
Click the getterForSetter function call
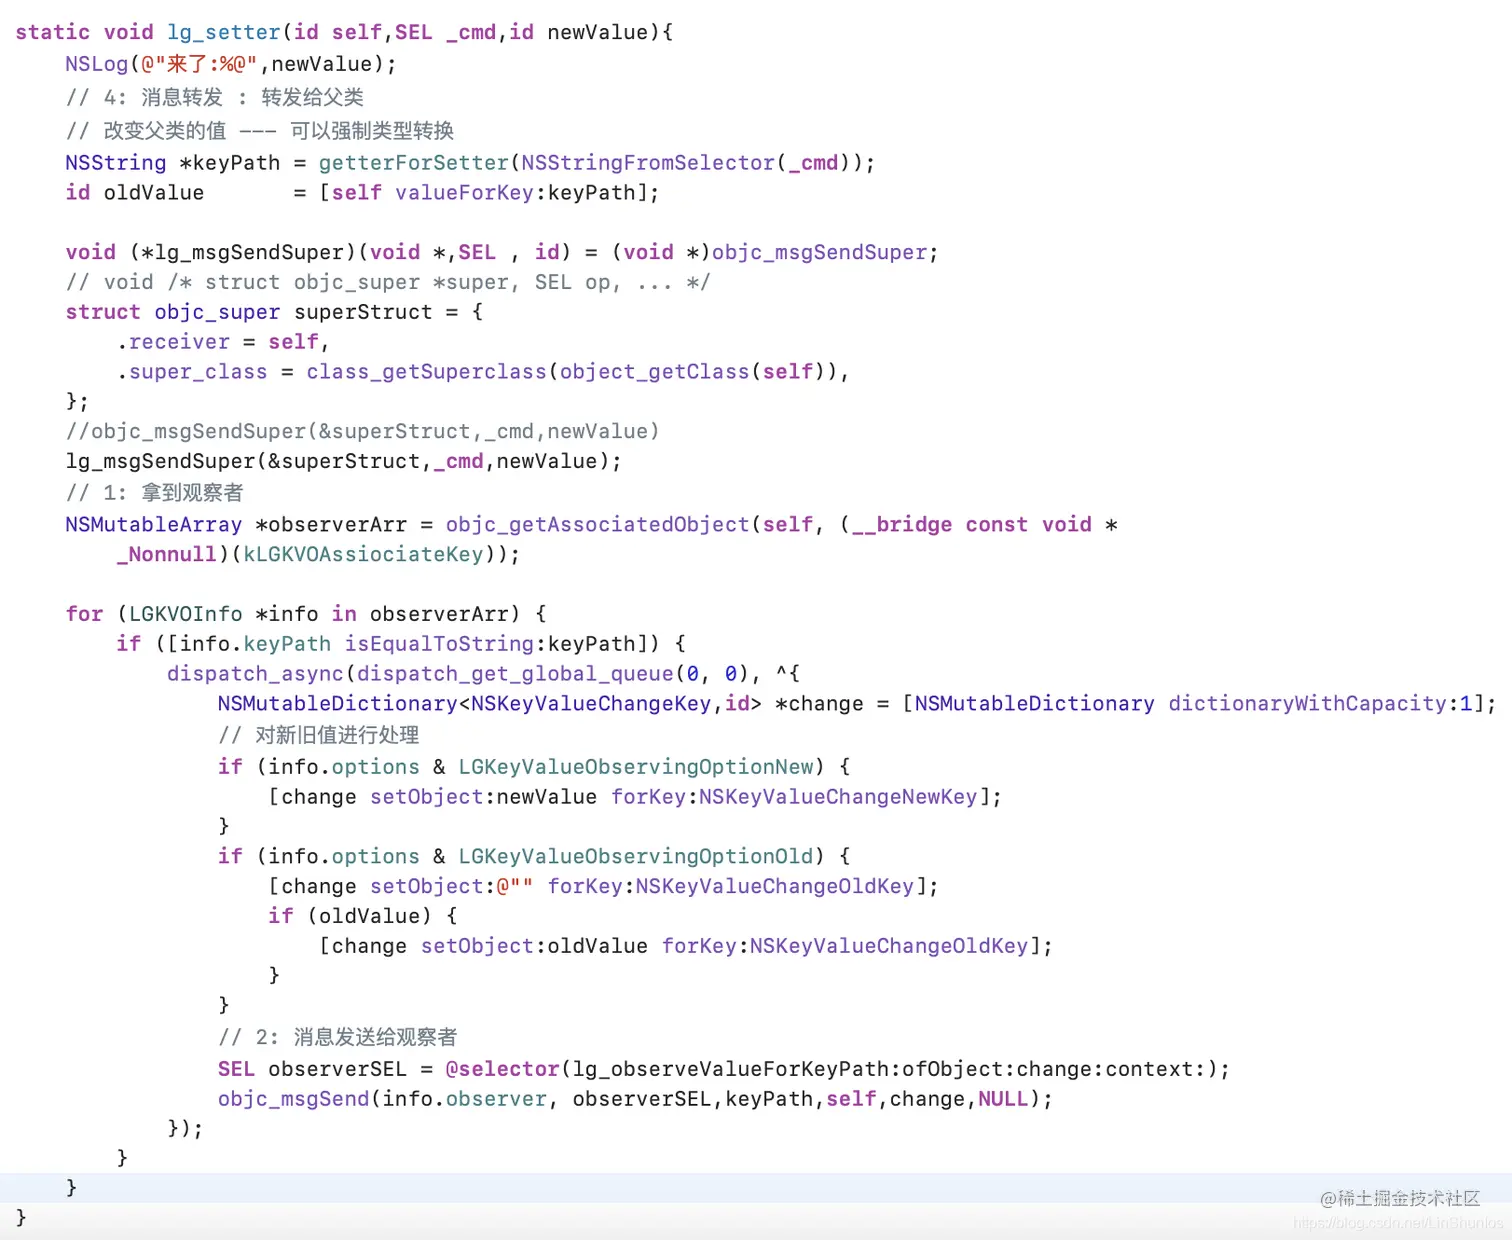pos(414,162)
